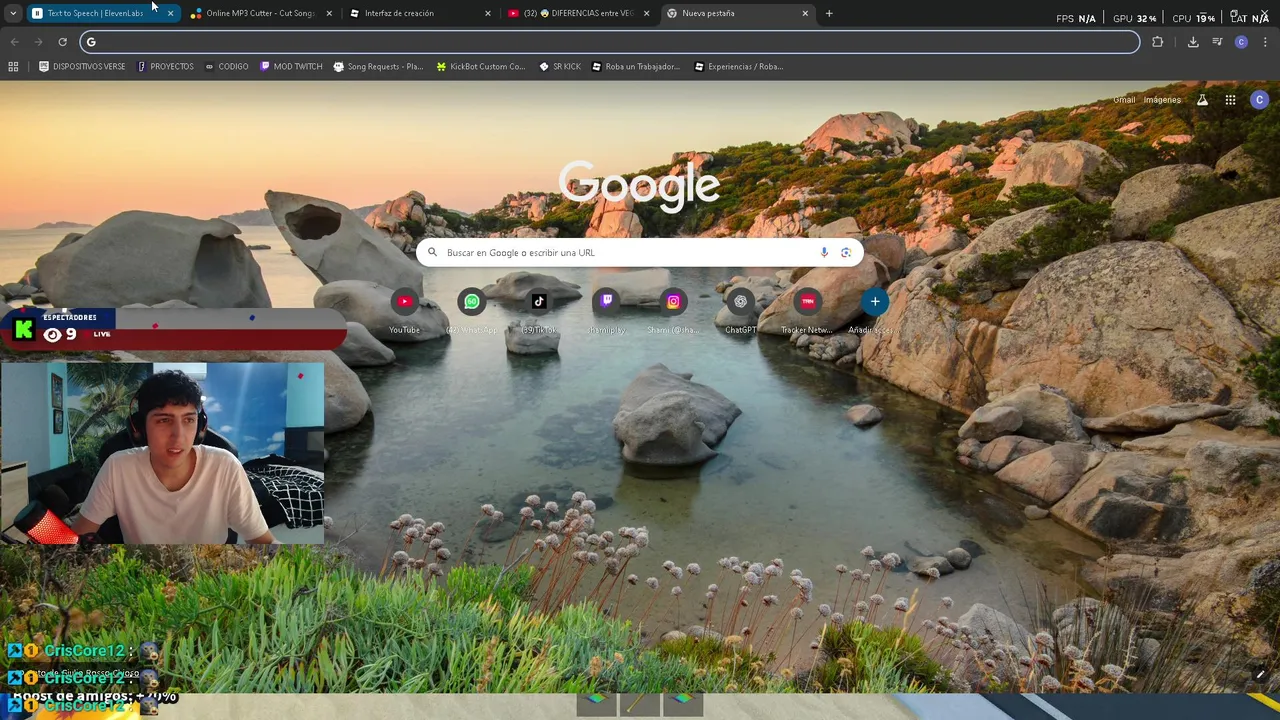1280x720 pixels.
Task: Close the Interfaz de creación tab
Action: pyautogui.click(x=488, y=13)
